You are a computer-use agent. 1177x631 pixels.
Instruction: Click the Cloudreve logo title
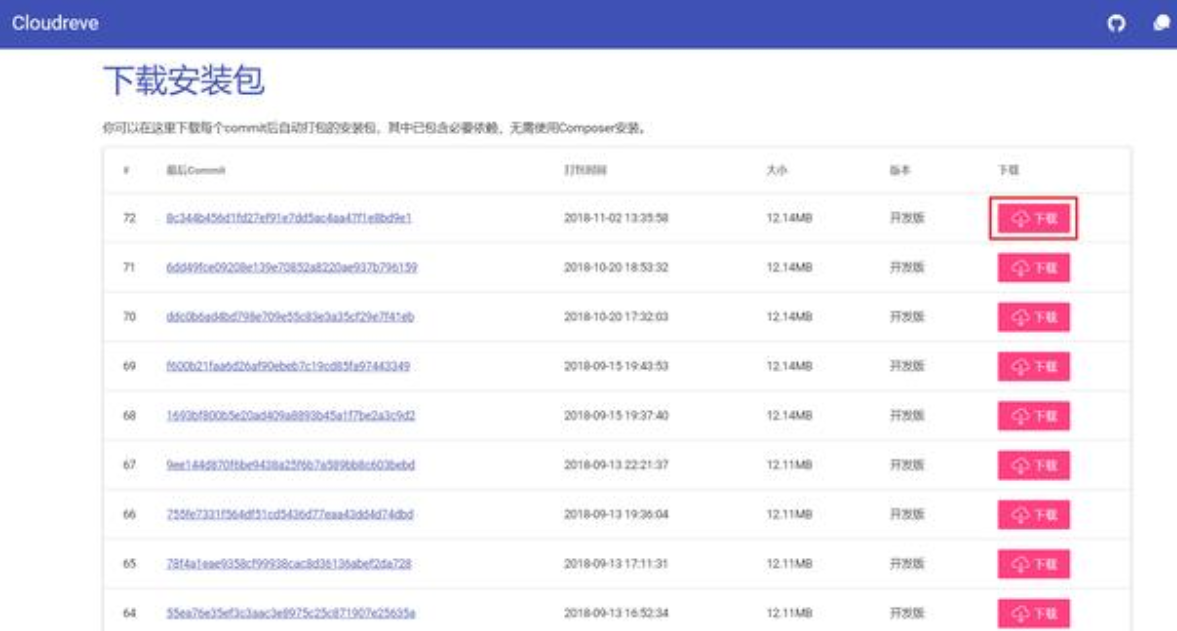click(55, 24)
